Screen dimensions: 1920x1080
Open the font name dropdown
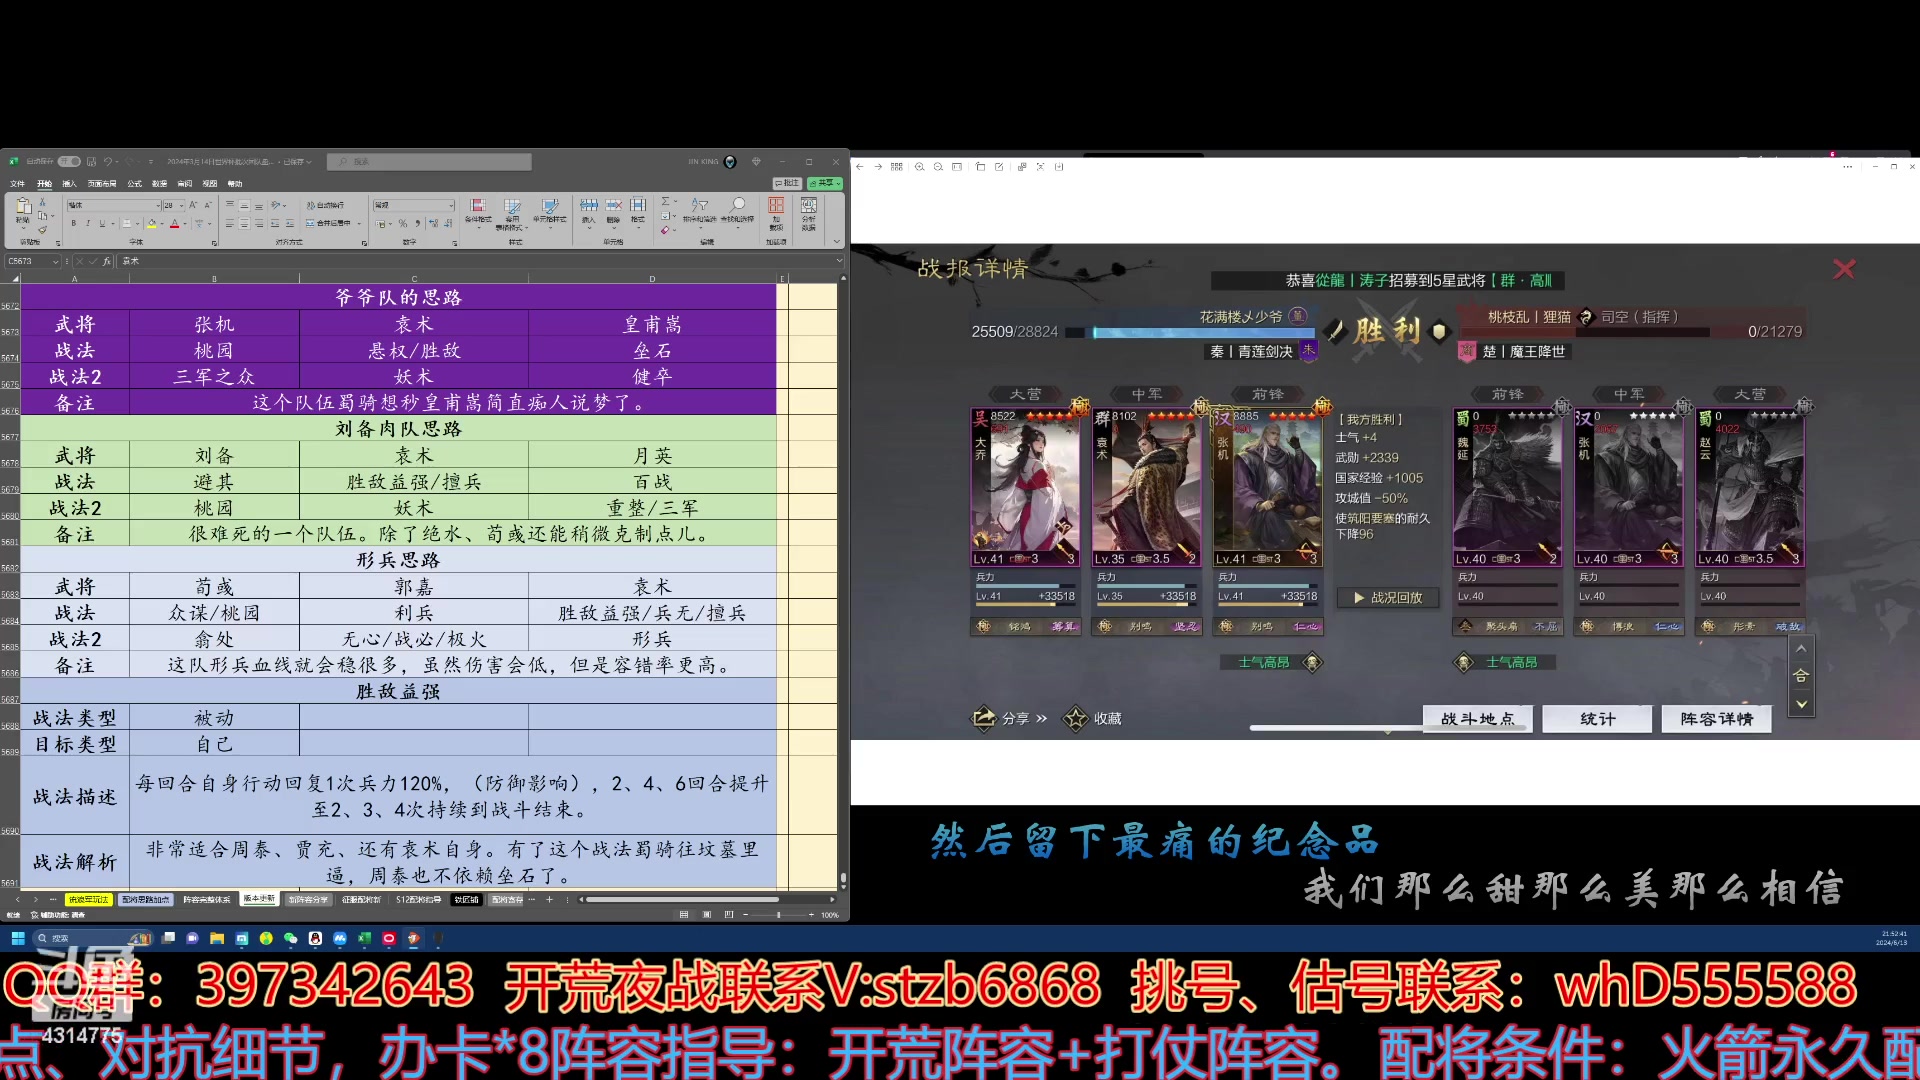[158, 205]
